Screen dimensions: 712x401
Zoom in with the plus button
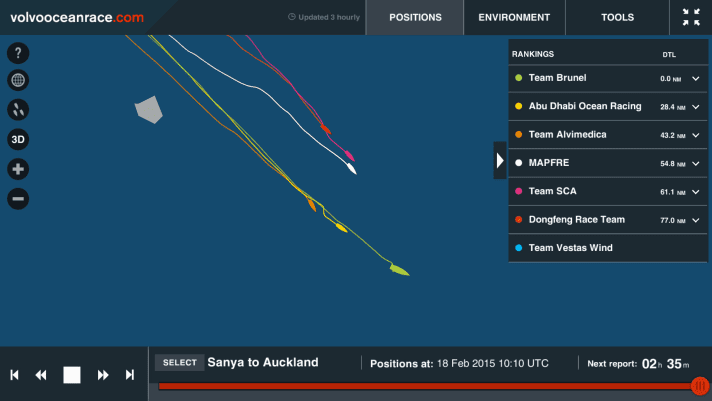(x=18, y=169)
